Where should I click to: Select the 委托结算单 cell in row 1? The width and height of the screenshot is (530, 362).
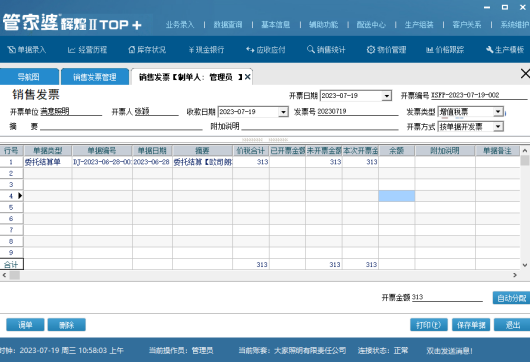[x=48, y=162]
